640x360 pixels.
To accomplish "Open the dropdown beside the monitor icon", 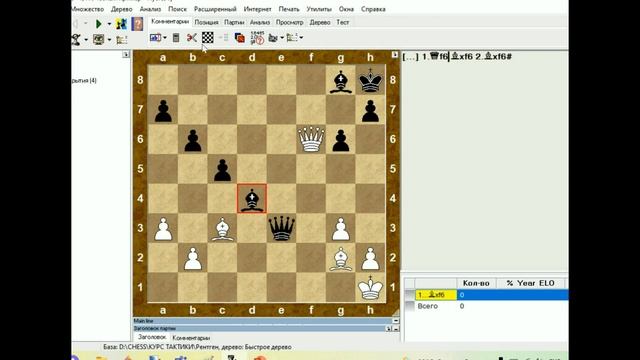I will click(x=109, y=40).
